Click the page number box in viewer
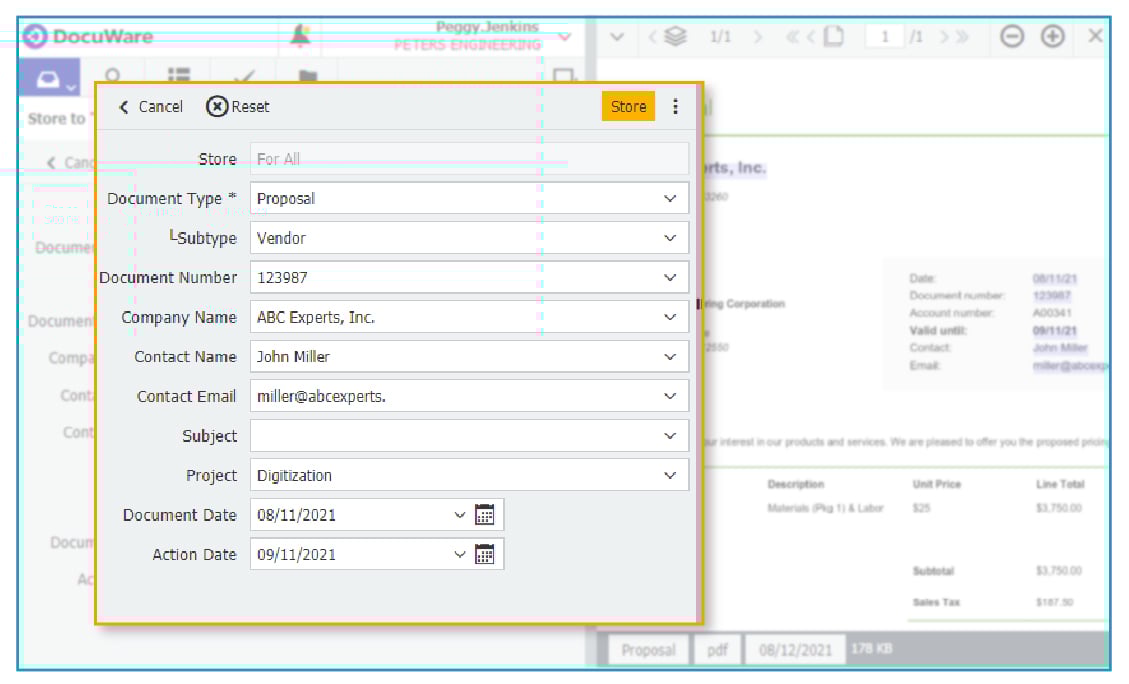1129x684 pixels. 885,36
